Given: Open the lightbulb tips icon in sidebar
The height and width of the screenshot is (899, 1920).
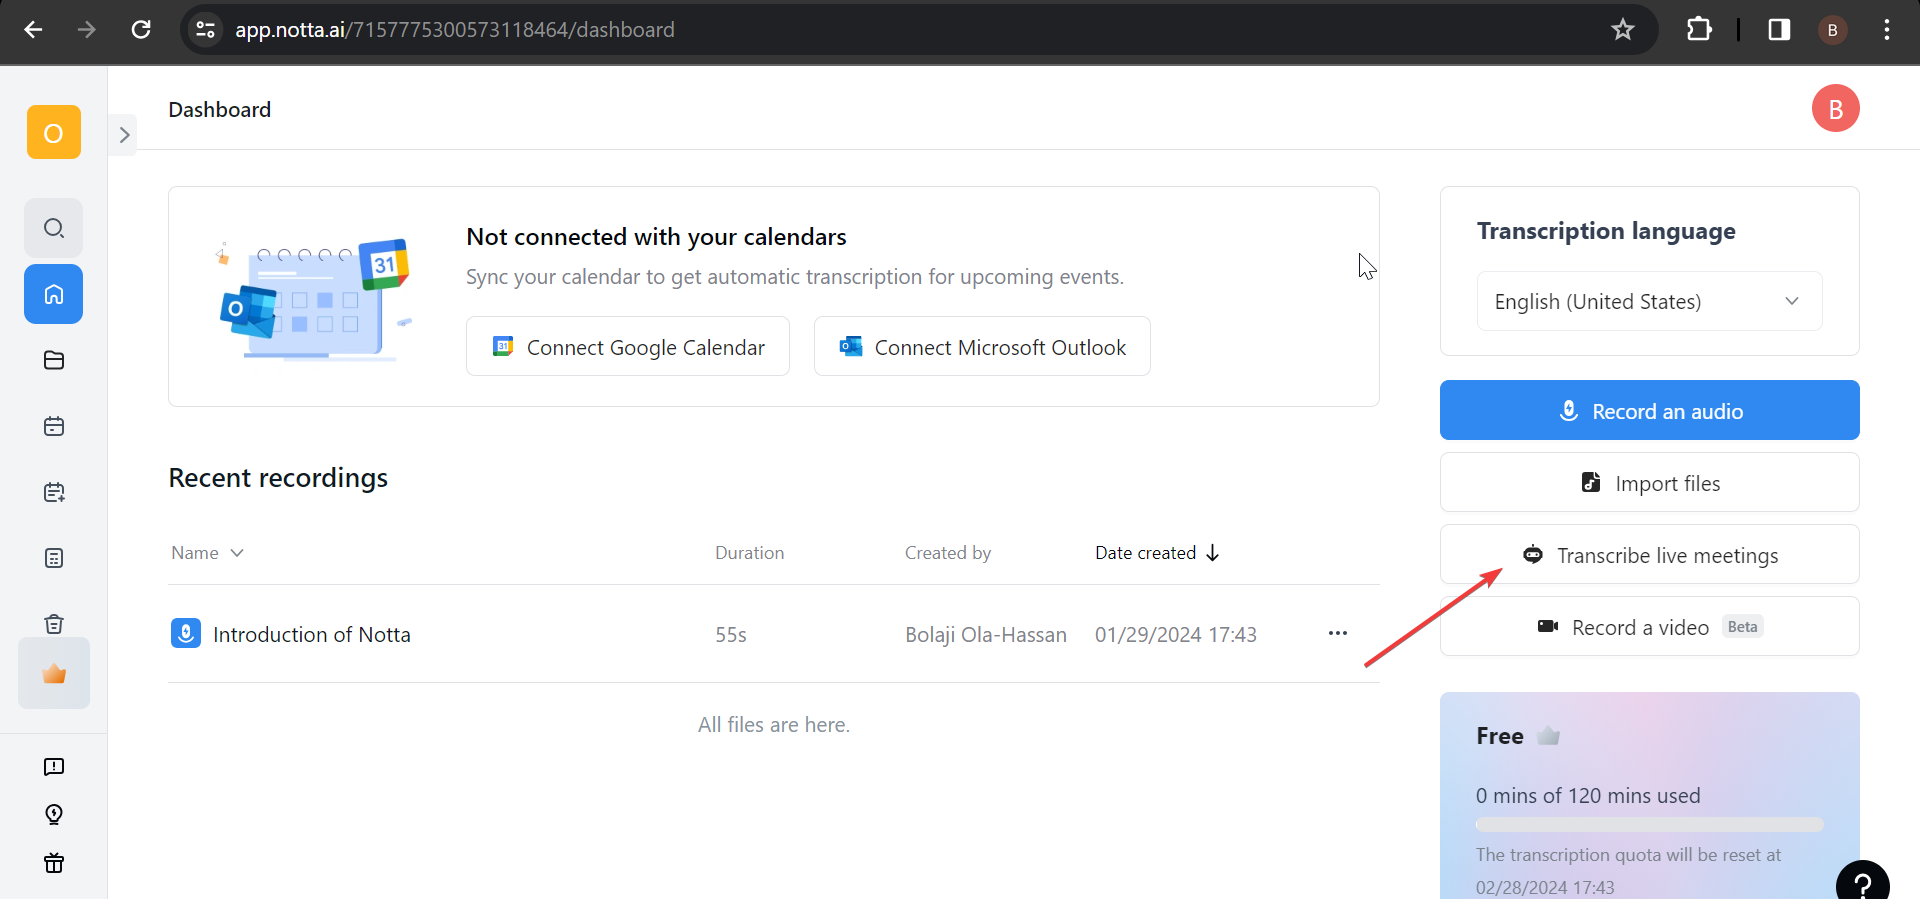Looking at the screenshot, I should point(54,814).
